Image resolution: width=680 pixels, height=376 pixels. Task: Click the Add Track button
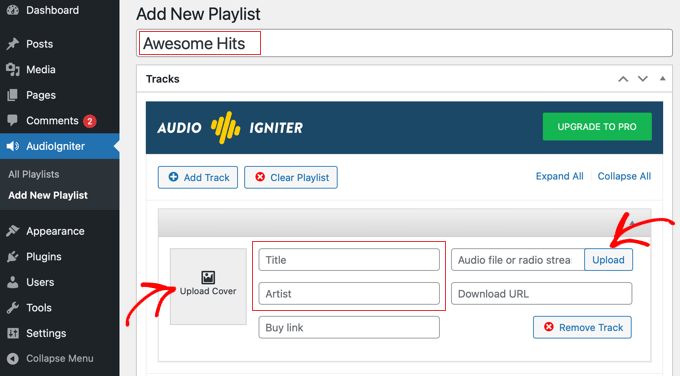198,177
